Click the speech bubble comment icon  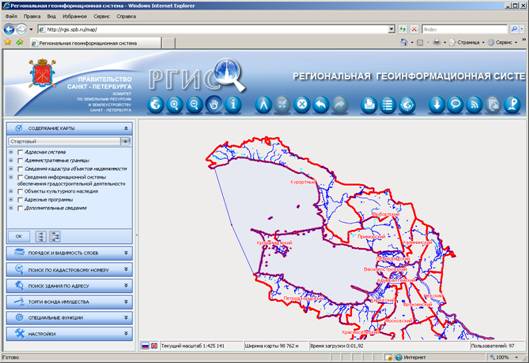pos(455,104)
